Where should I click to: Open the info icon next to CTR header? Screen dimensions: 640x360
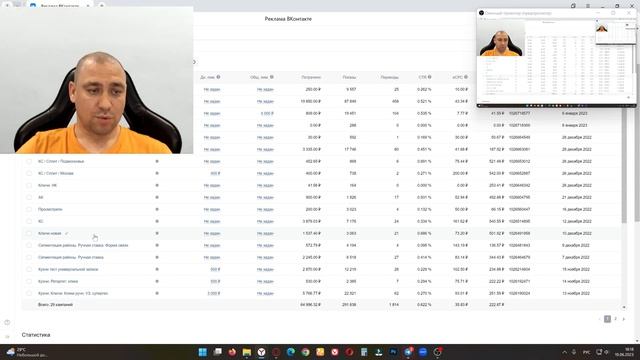pos(429,77)
